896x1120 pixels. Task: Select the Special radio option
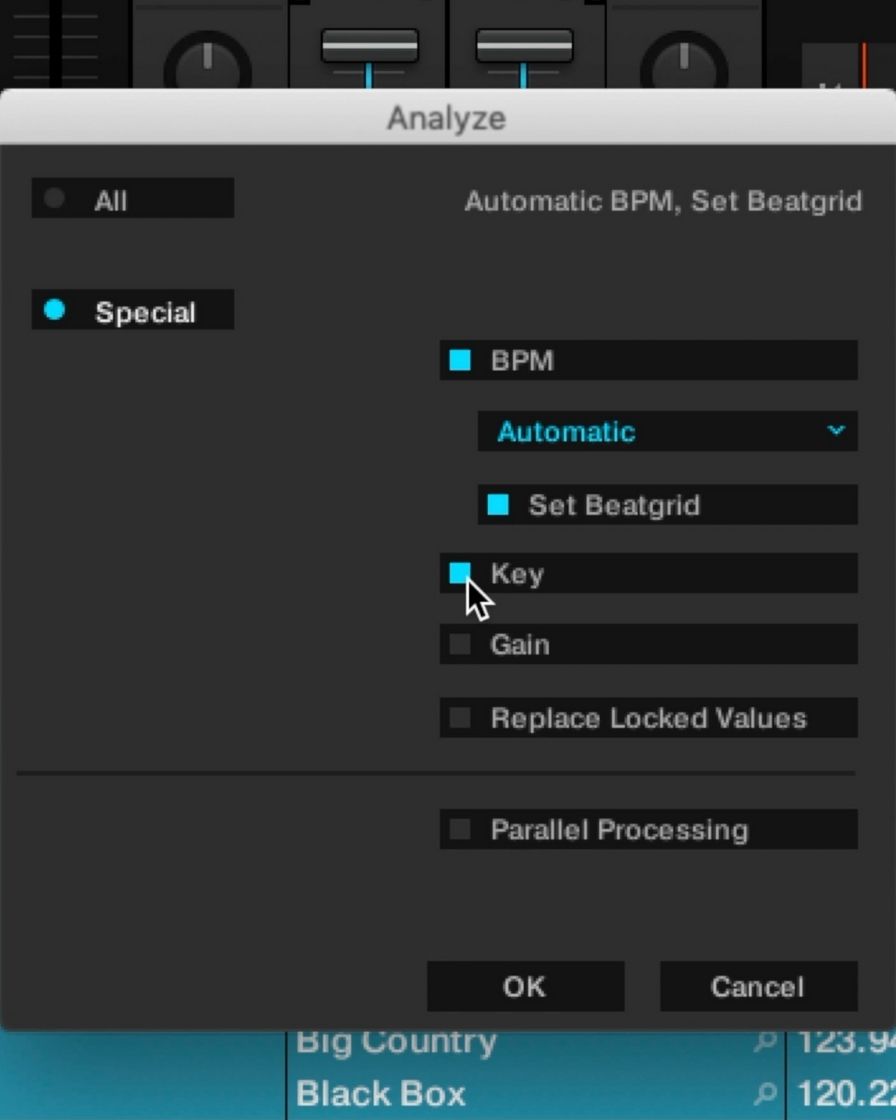click(x=55, y=311)
